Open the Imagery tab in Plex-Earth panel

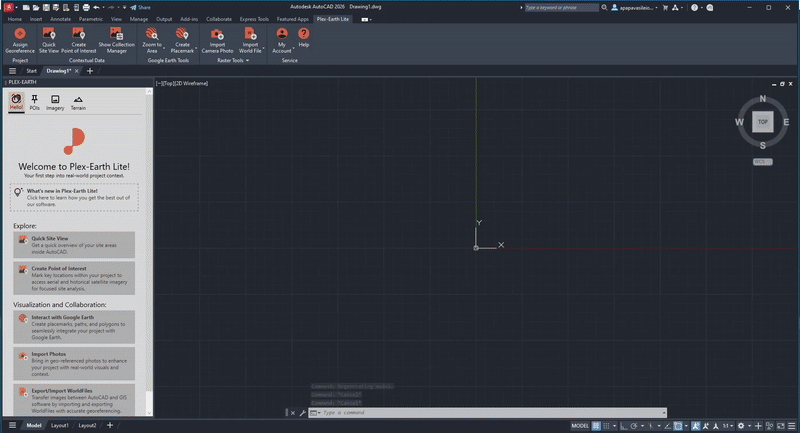point(55,103)
